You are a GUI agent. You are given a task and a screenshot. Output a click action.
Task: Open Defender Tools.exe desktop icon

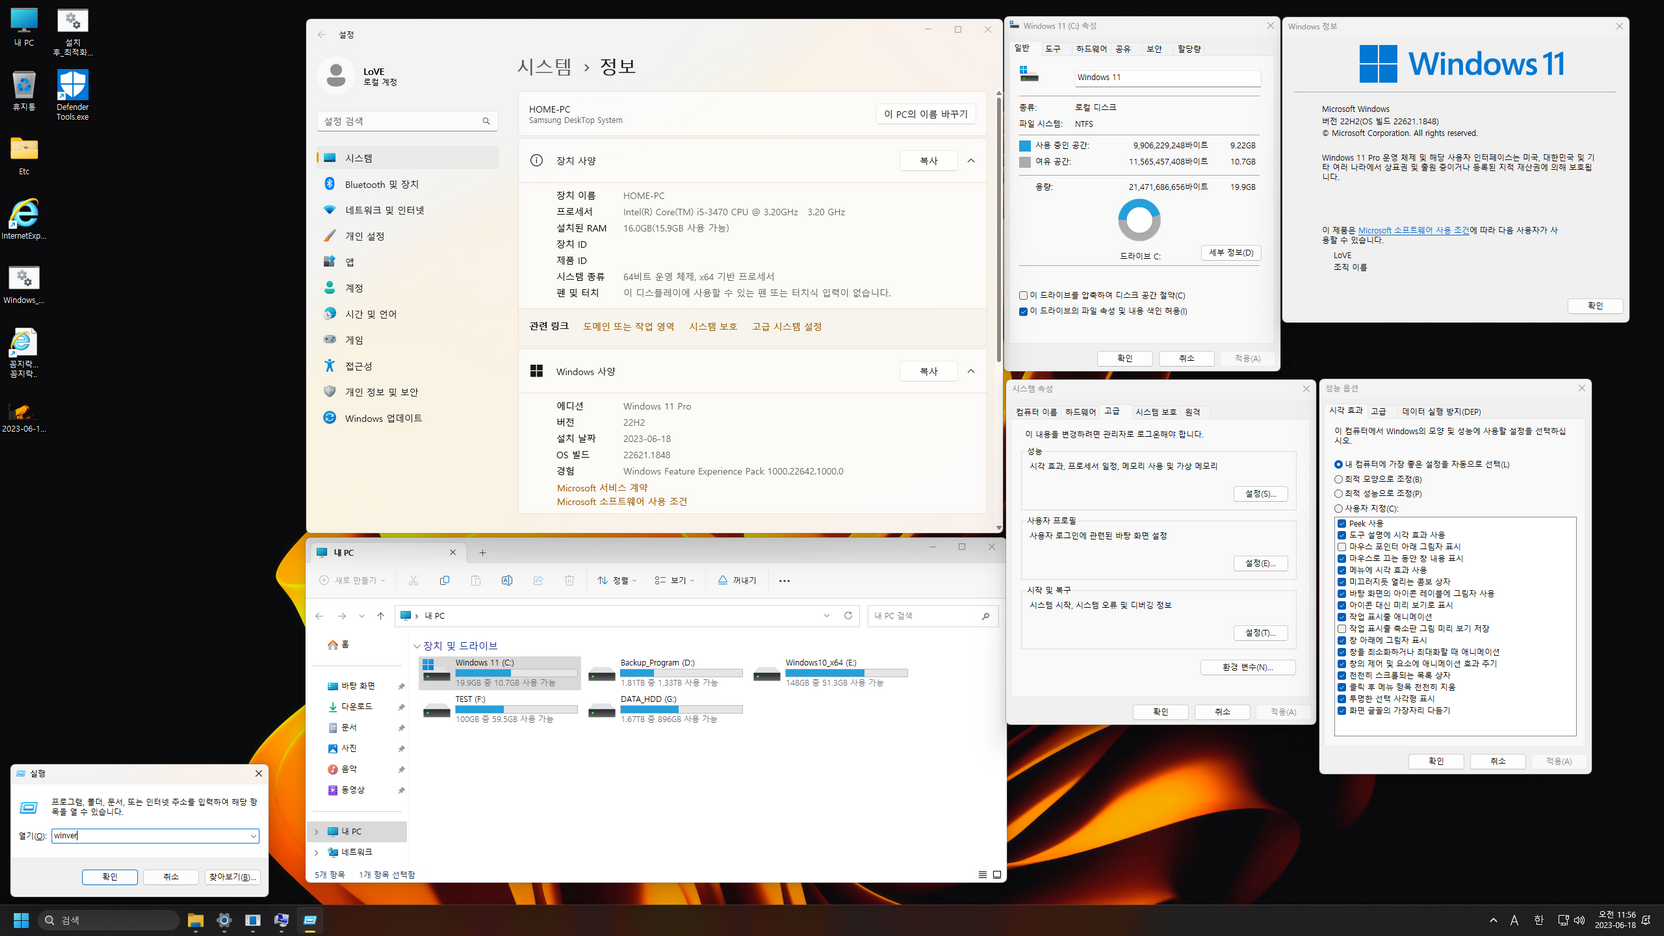click(x=72, y=96)
